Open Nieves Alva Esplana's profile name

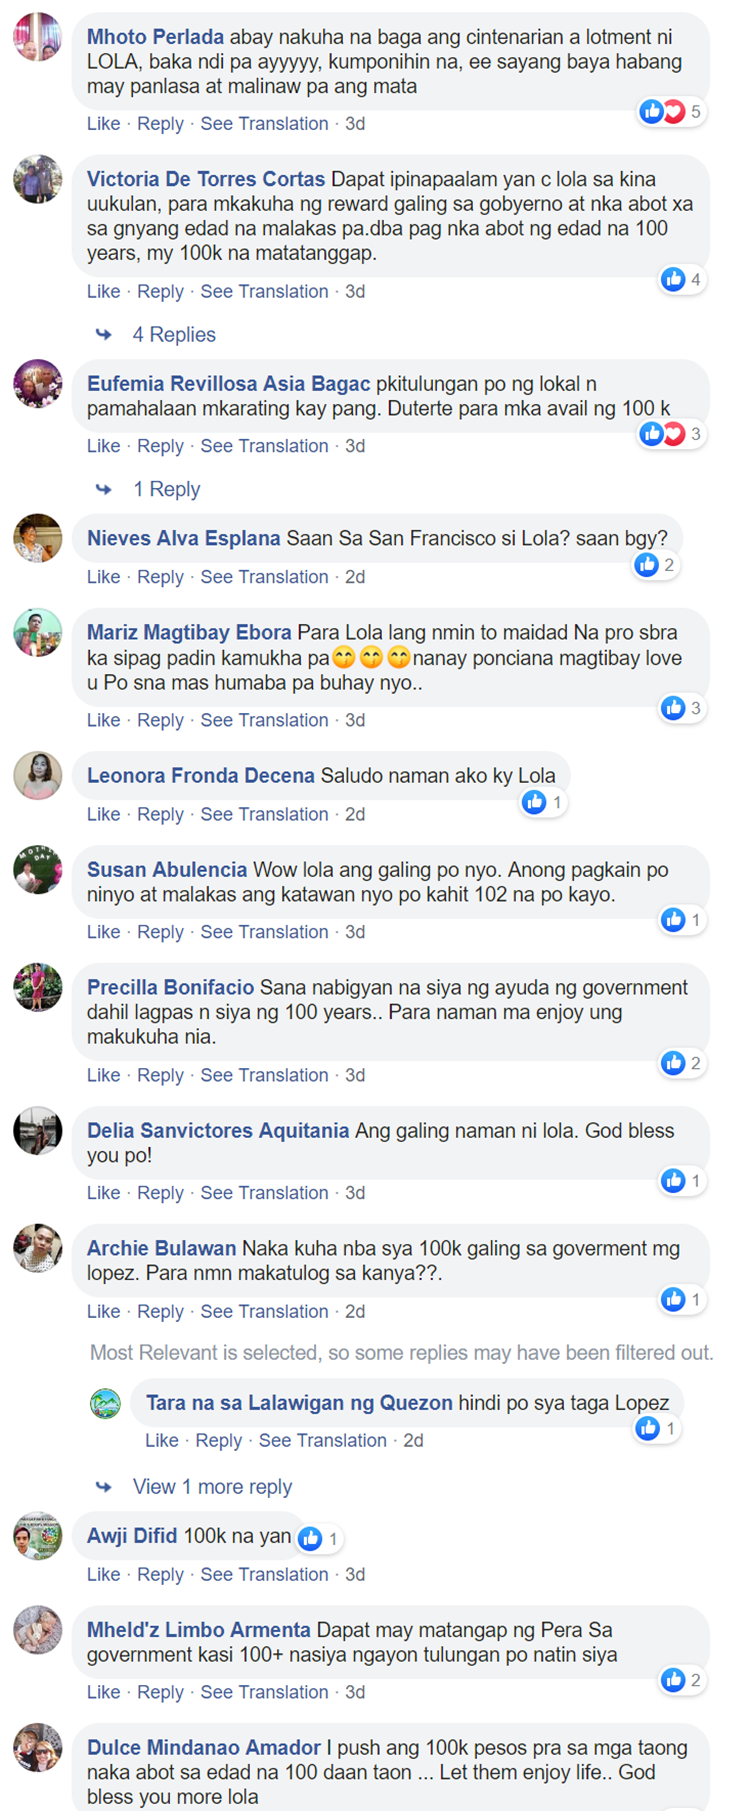click(x=183, y=538)
